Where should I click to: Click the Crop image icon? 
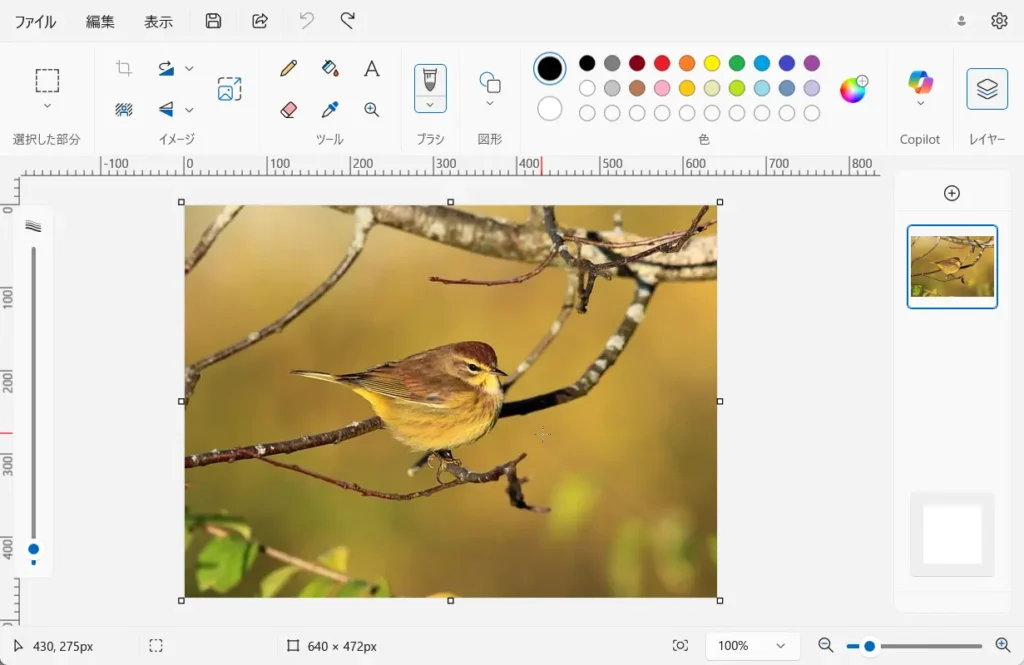tap(124, 69)
